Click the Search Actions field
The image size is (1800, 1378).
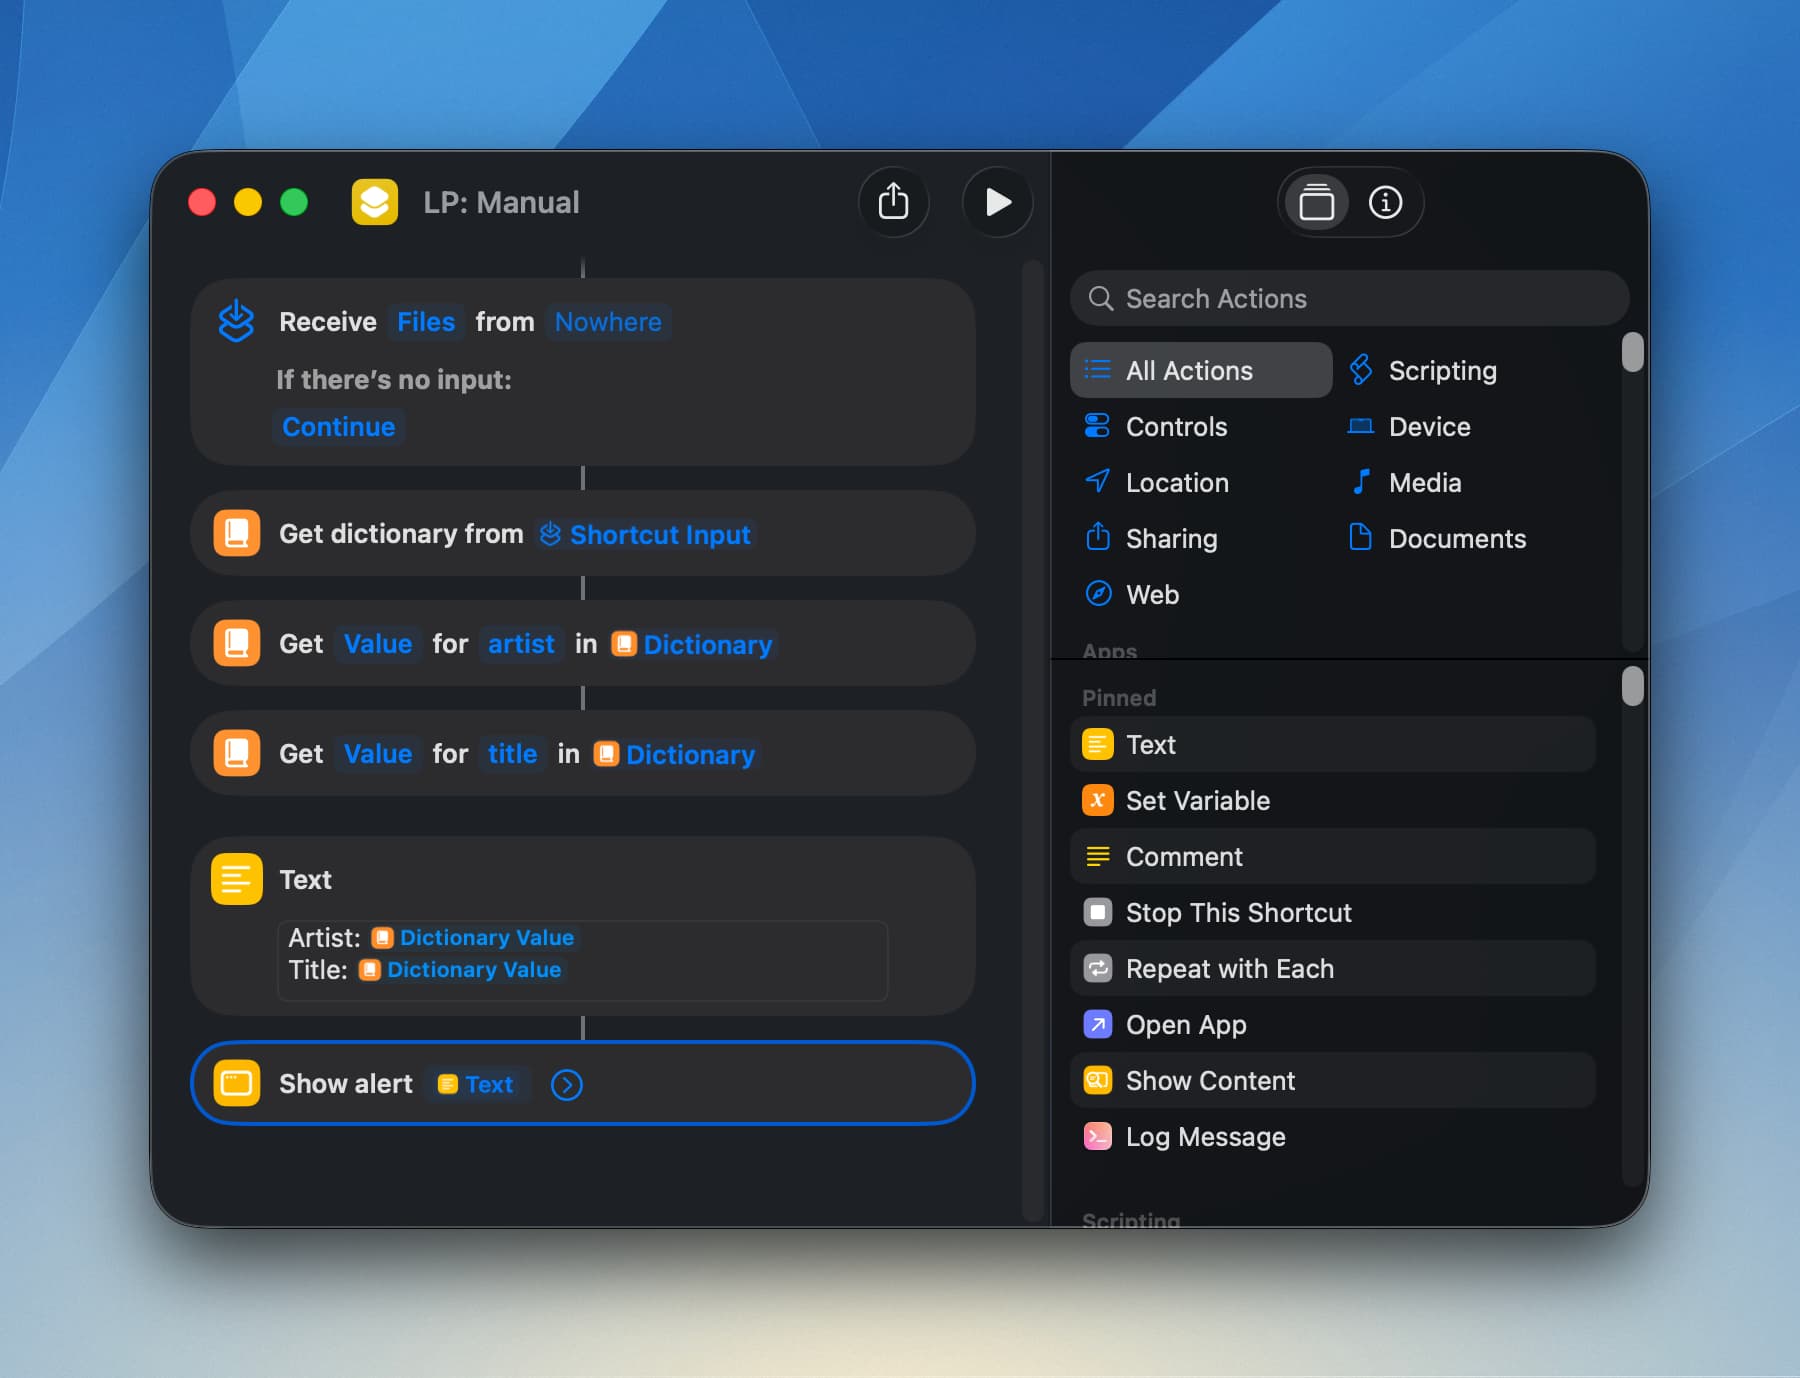coord(1350,299)
